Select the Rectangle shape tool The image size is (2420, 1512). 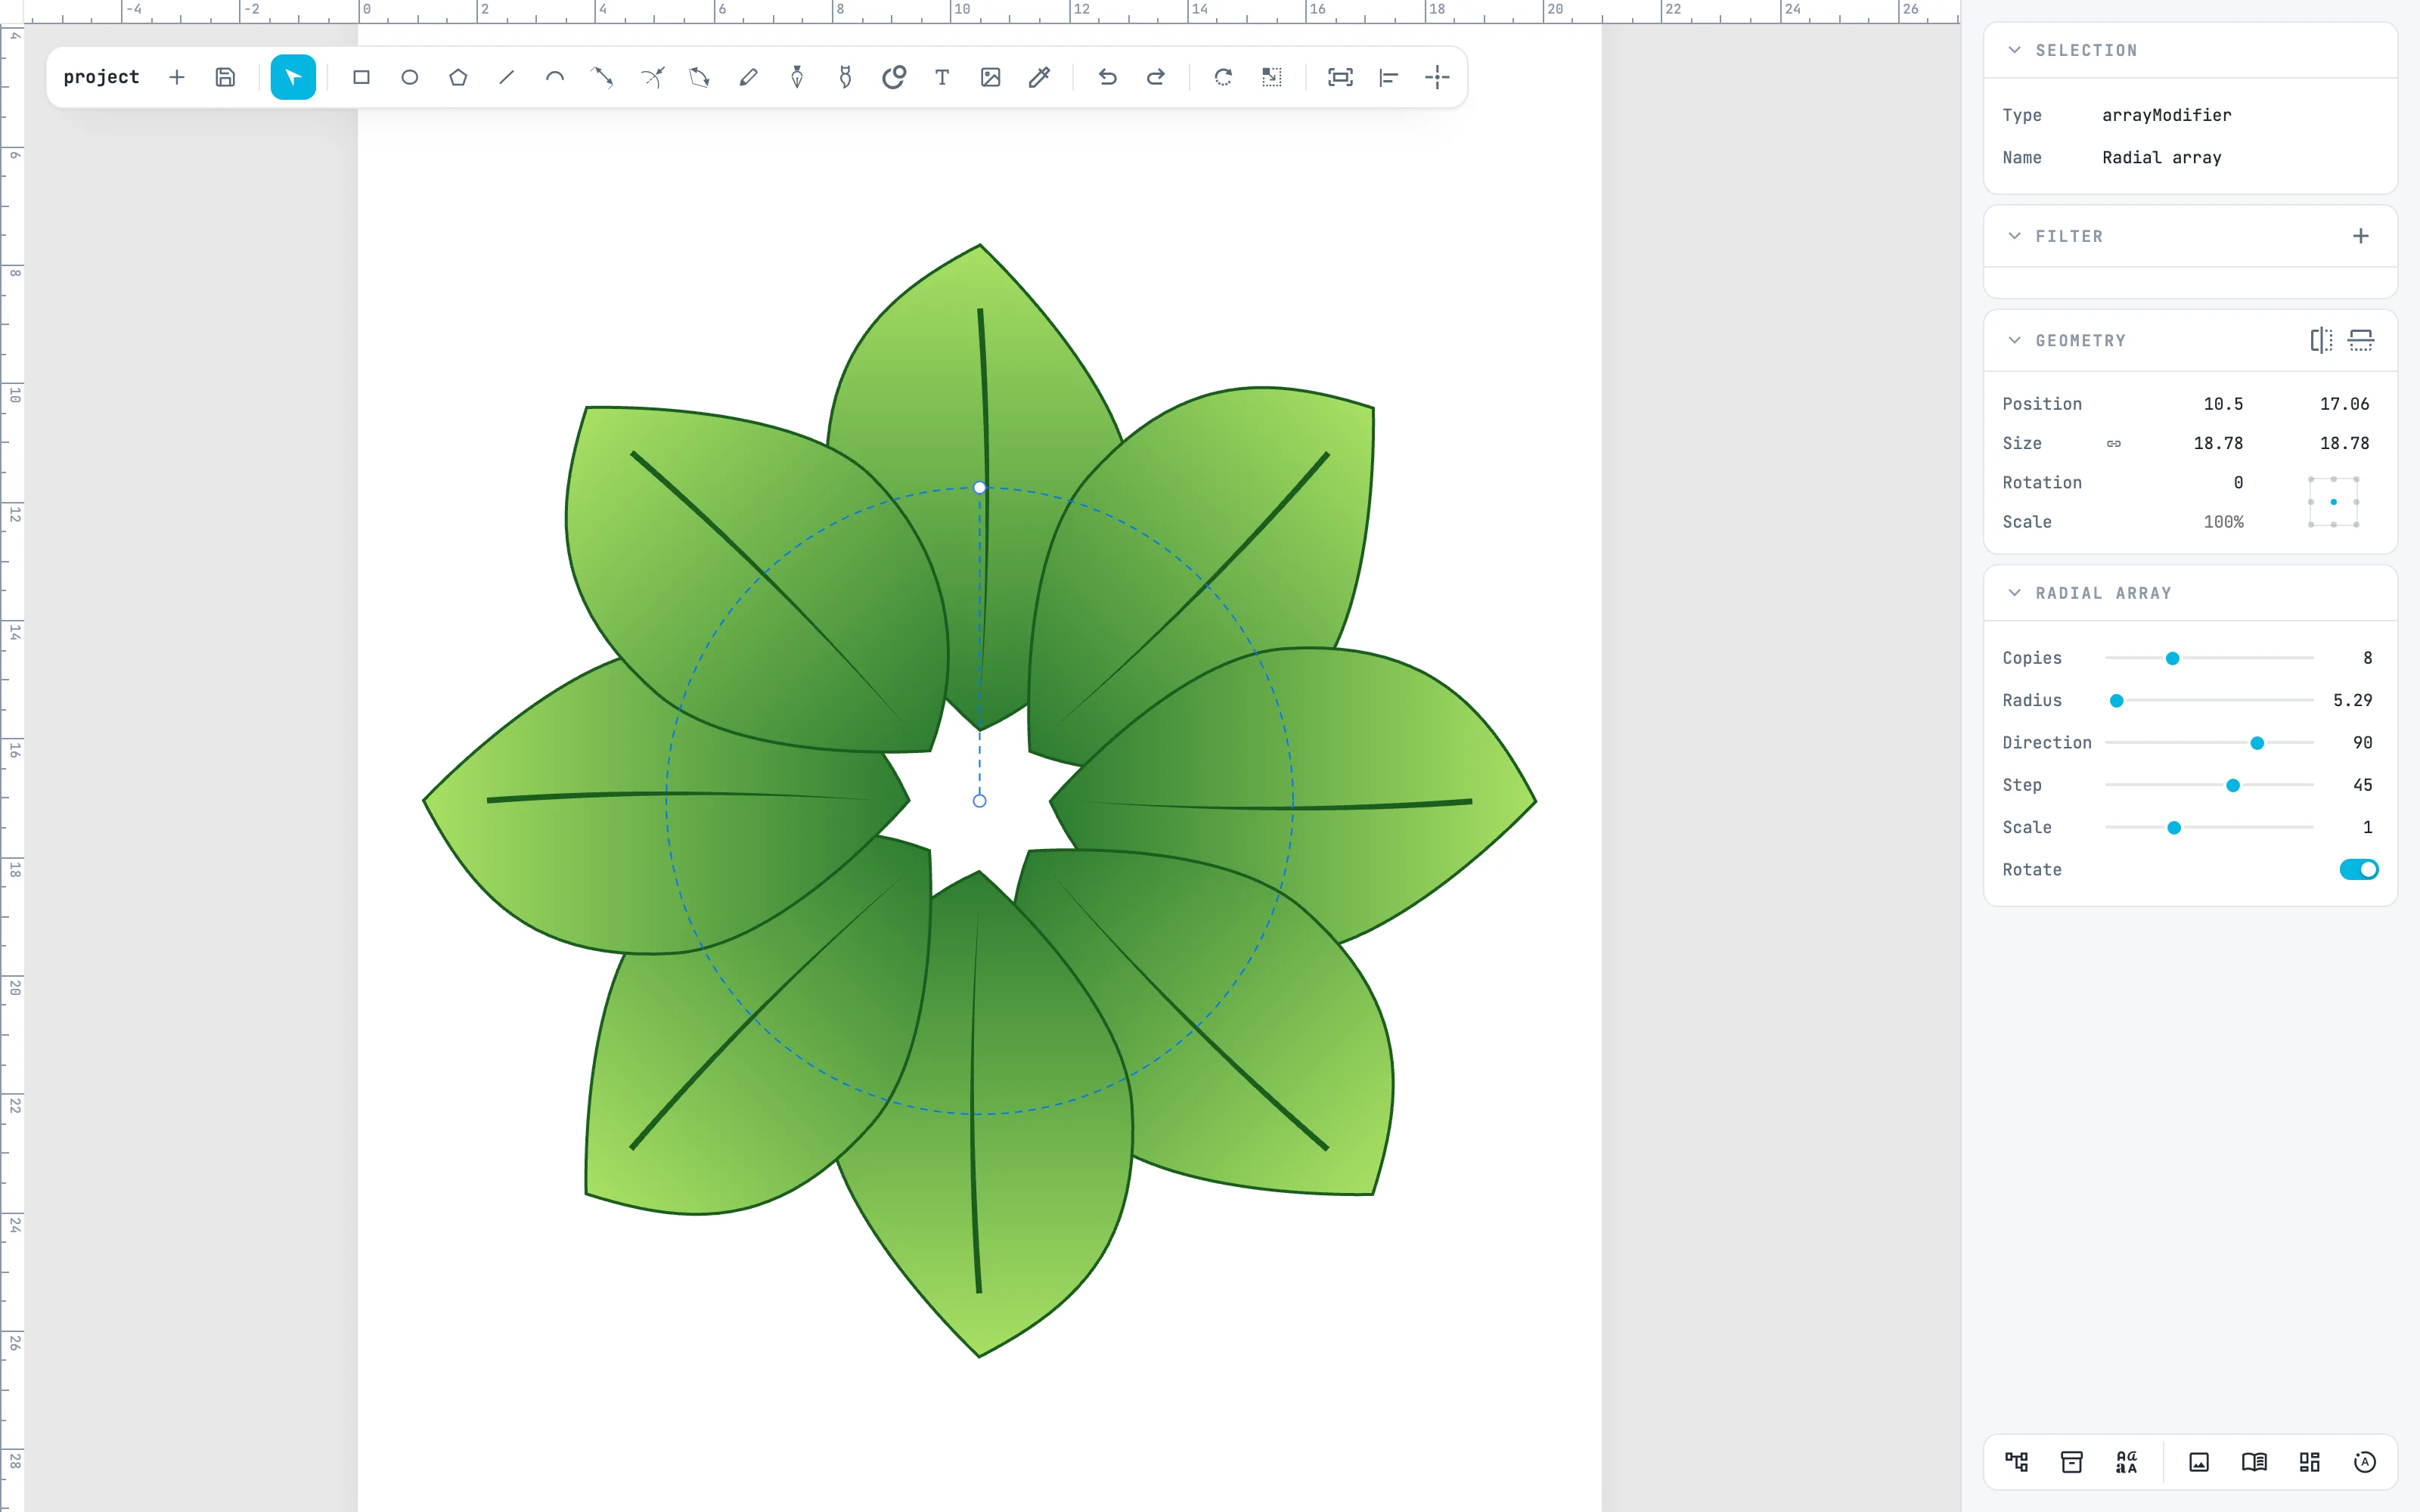pos(361,77)
